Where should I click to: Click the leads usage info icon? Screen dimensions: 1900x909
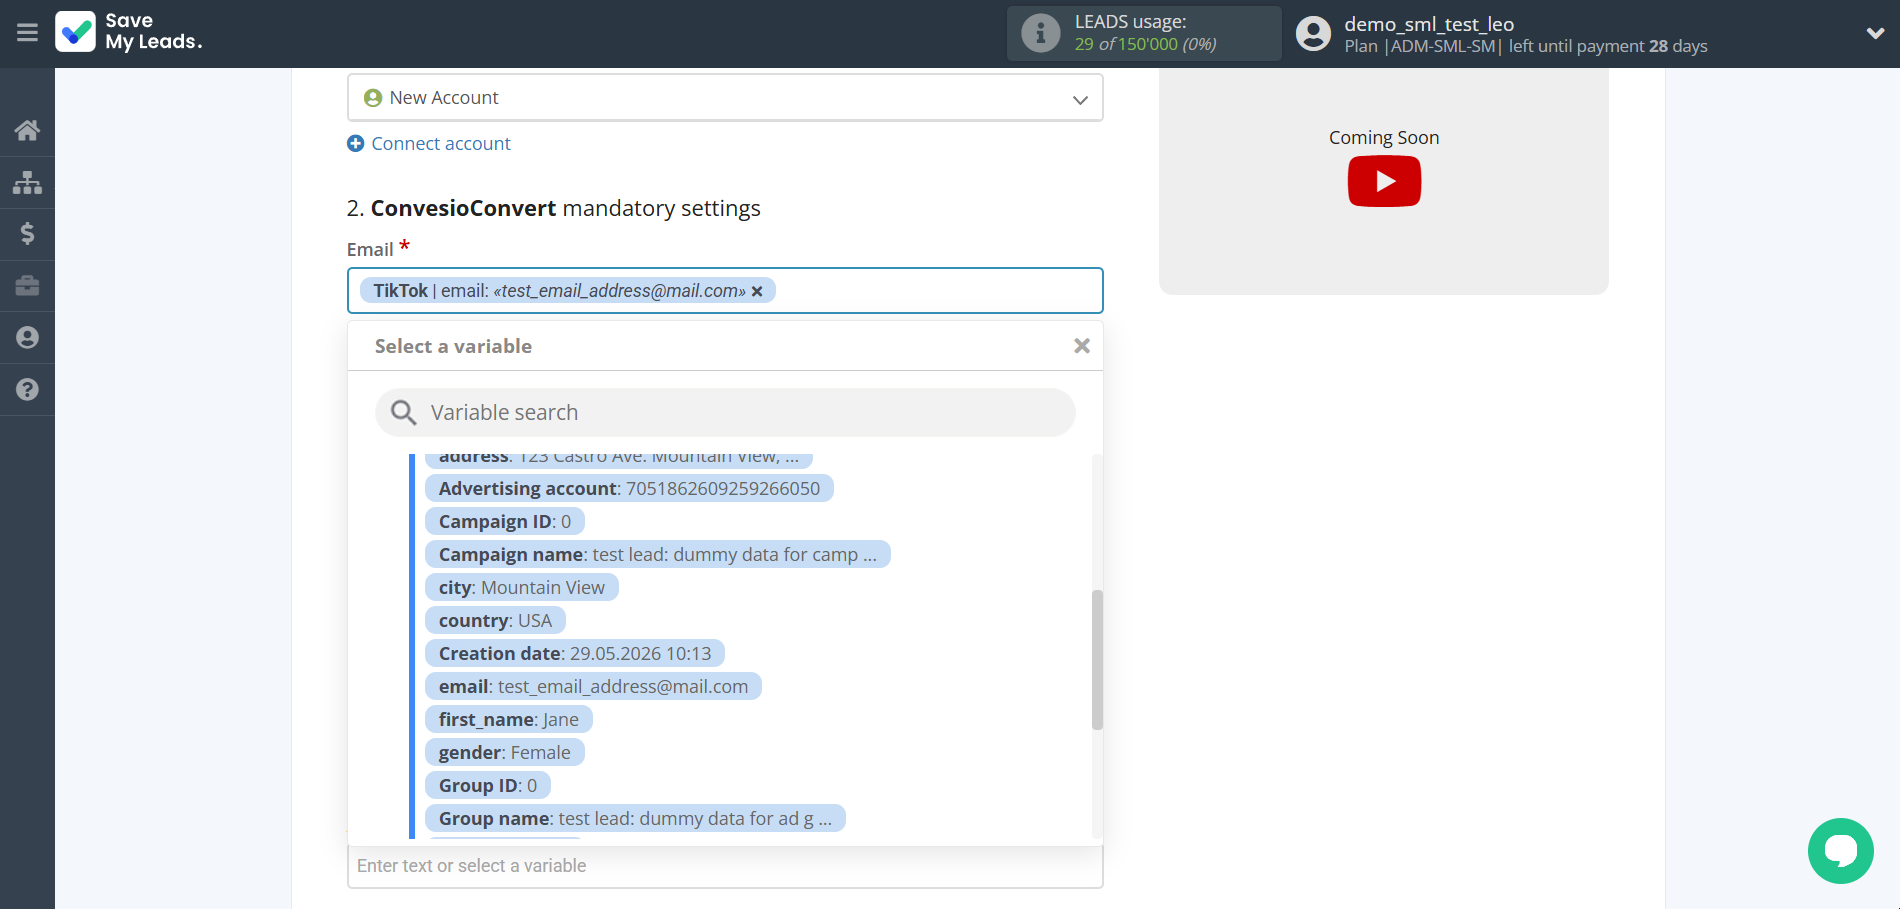point(1040,33)
